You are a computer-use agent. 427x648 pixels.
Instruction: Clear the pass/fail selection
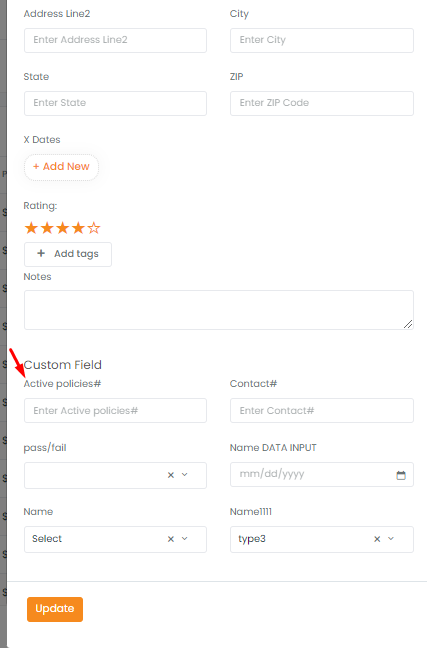171,475
